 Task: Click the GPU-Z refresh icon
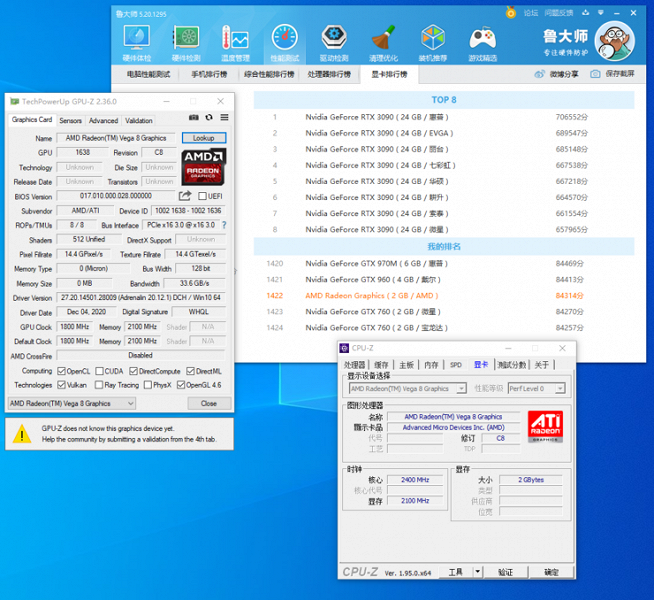(208, 119)
